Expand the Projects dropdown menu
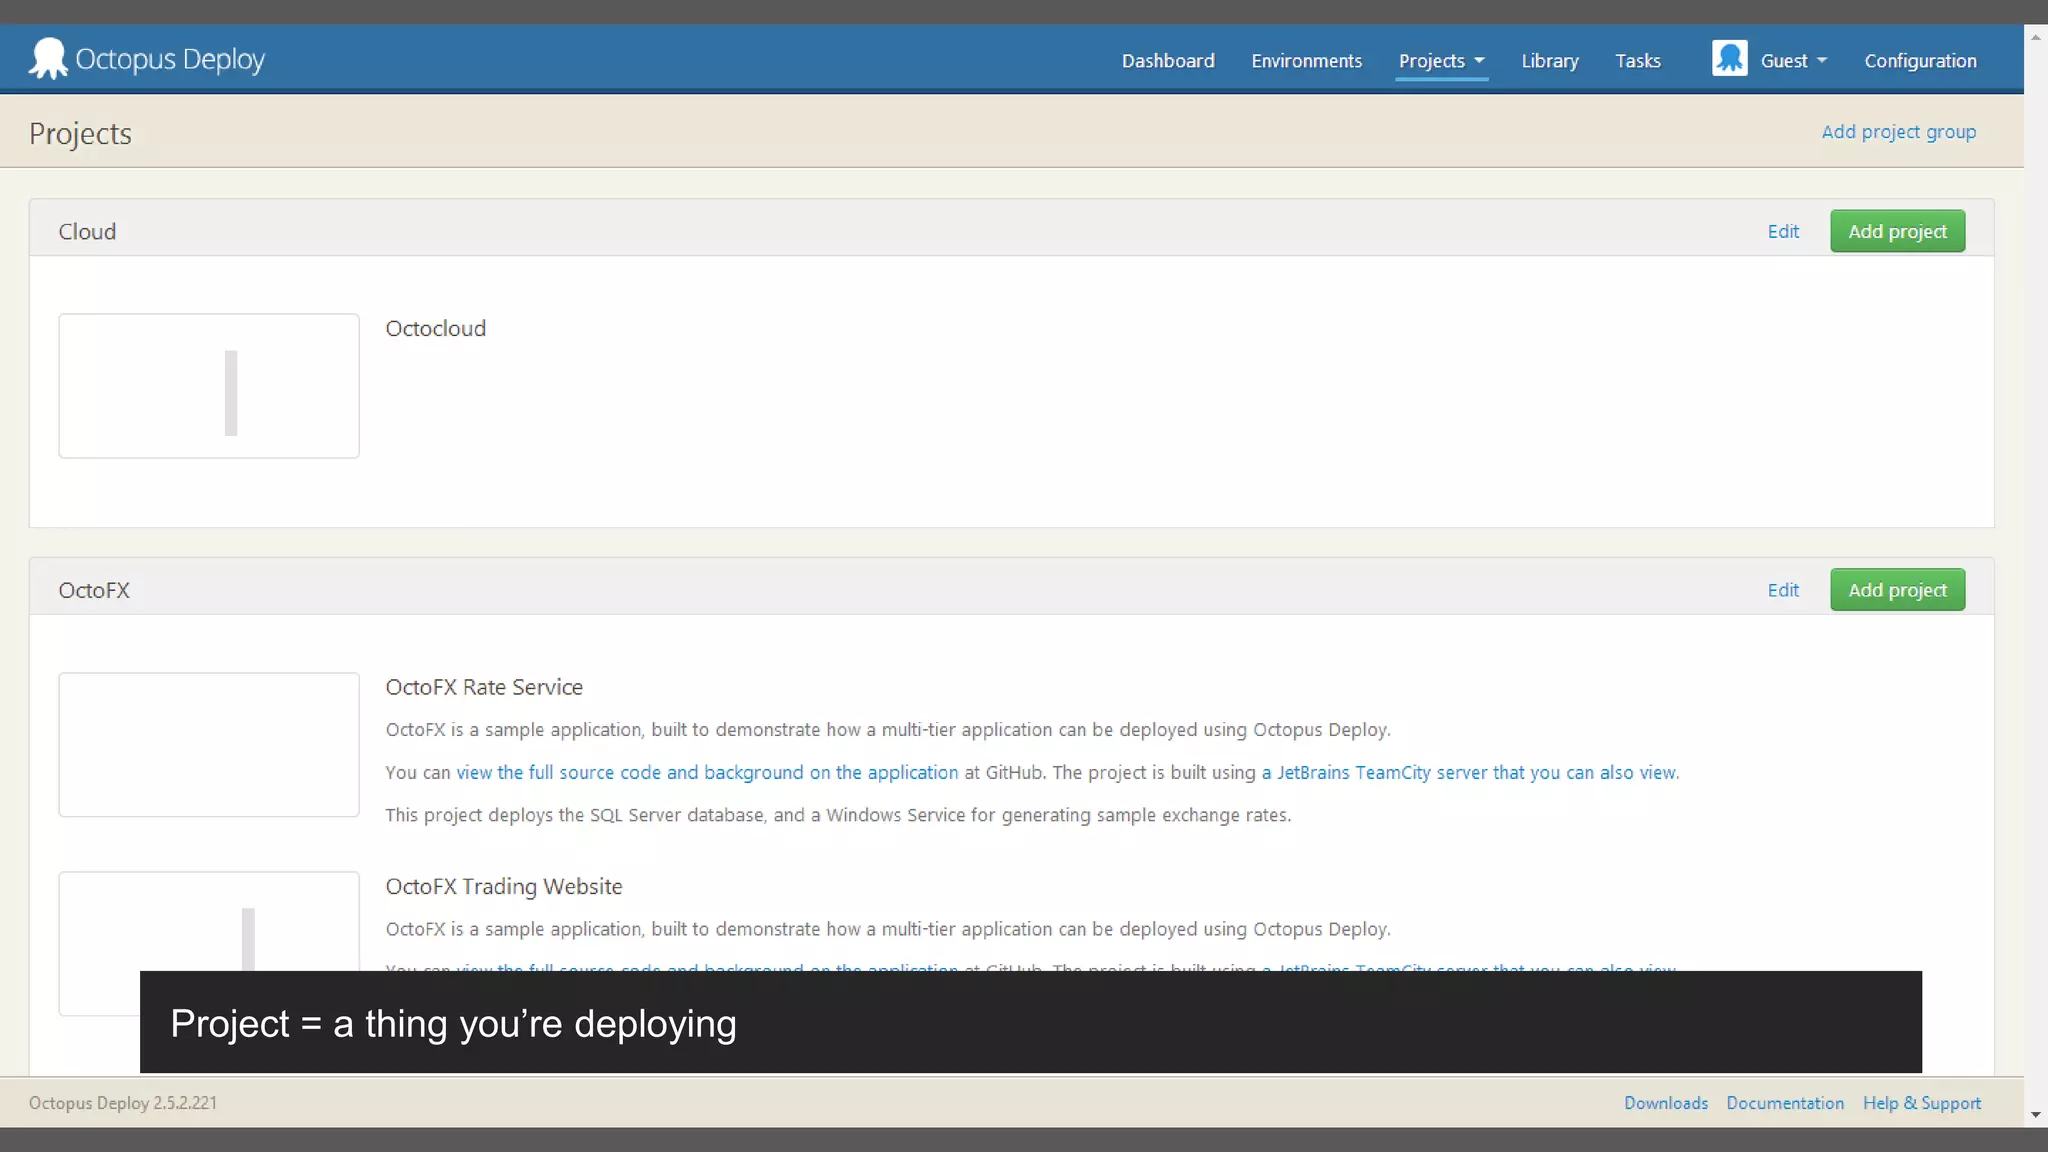Viewport: 2048px width, 1152px height. [x=1441, y=61]
